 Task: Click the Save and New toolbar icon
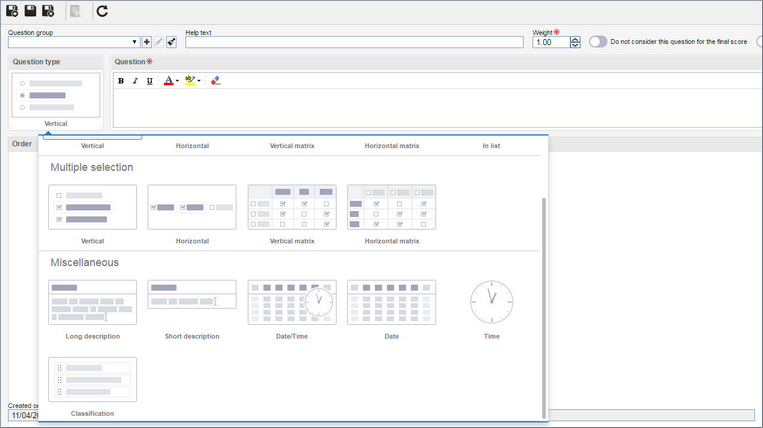tap(12, 11)
